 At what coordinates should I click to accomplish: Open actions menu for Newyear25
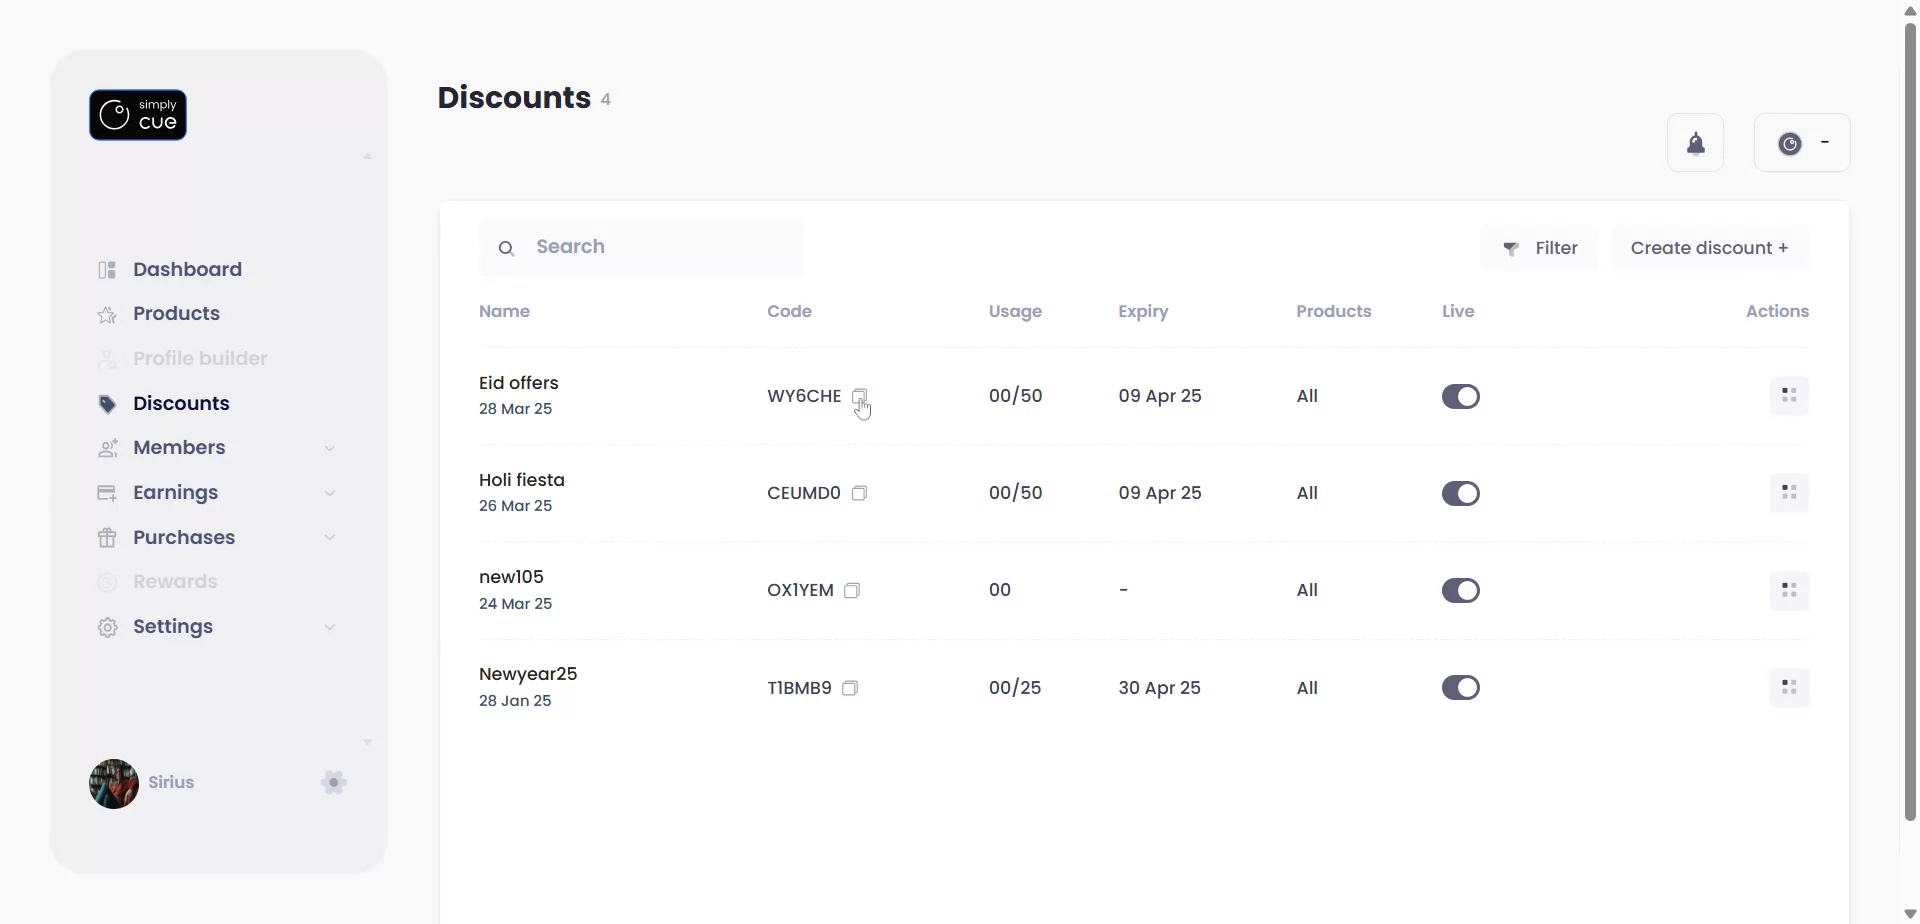click(x=1789, y=688)
